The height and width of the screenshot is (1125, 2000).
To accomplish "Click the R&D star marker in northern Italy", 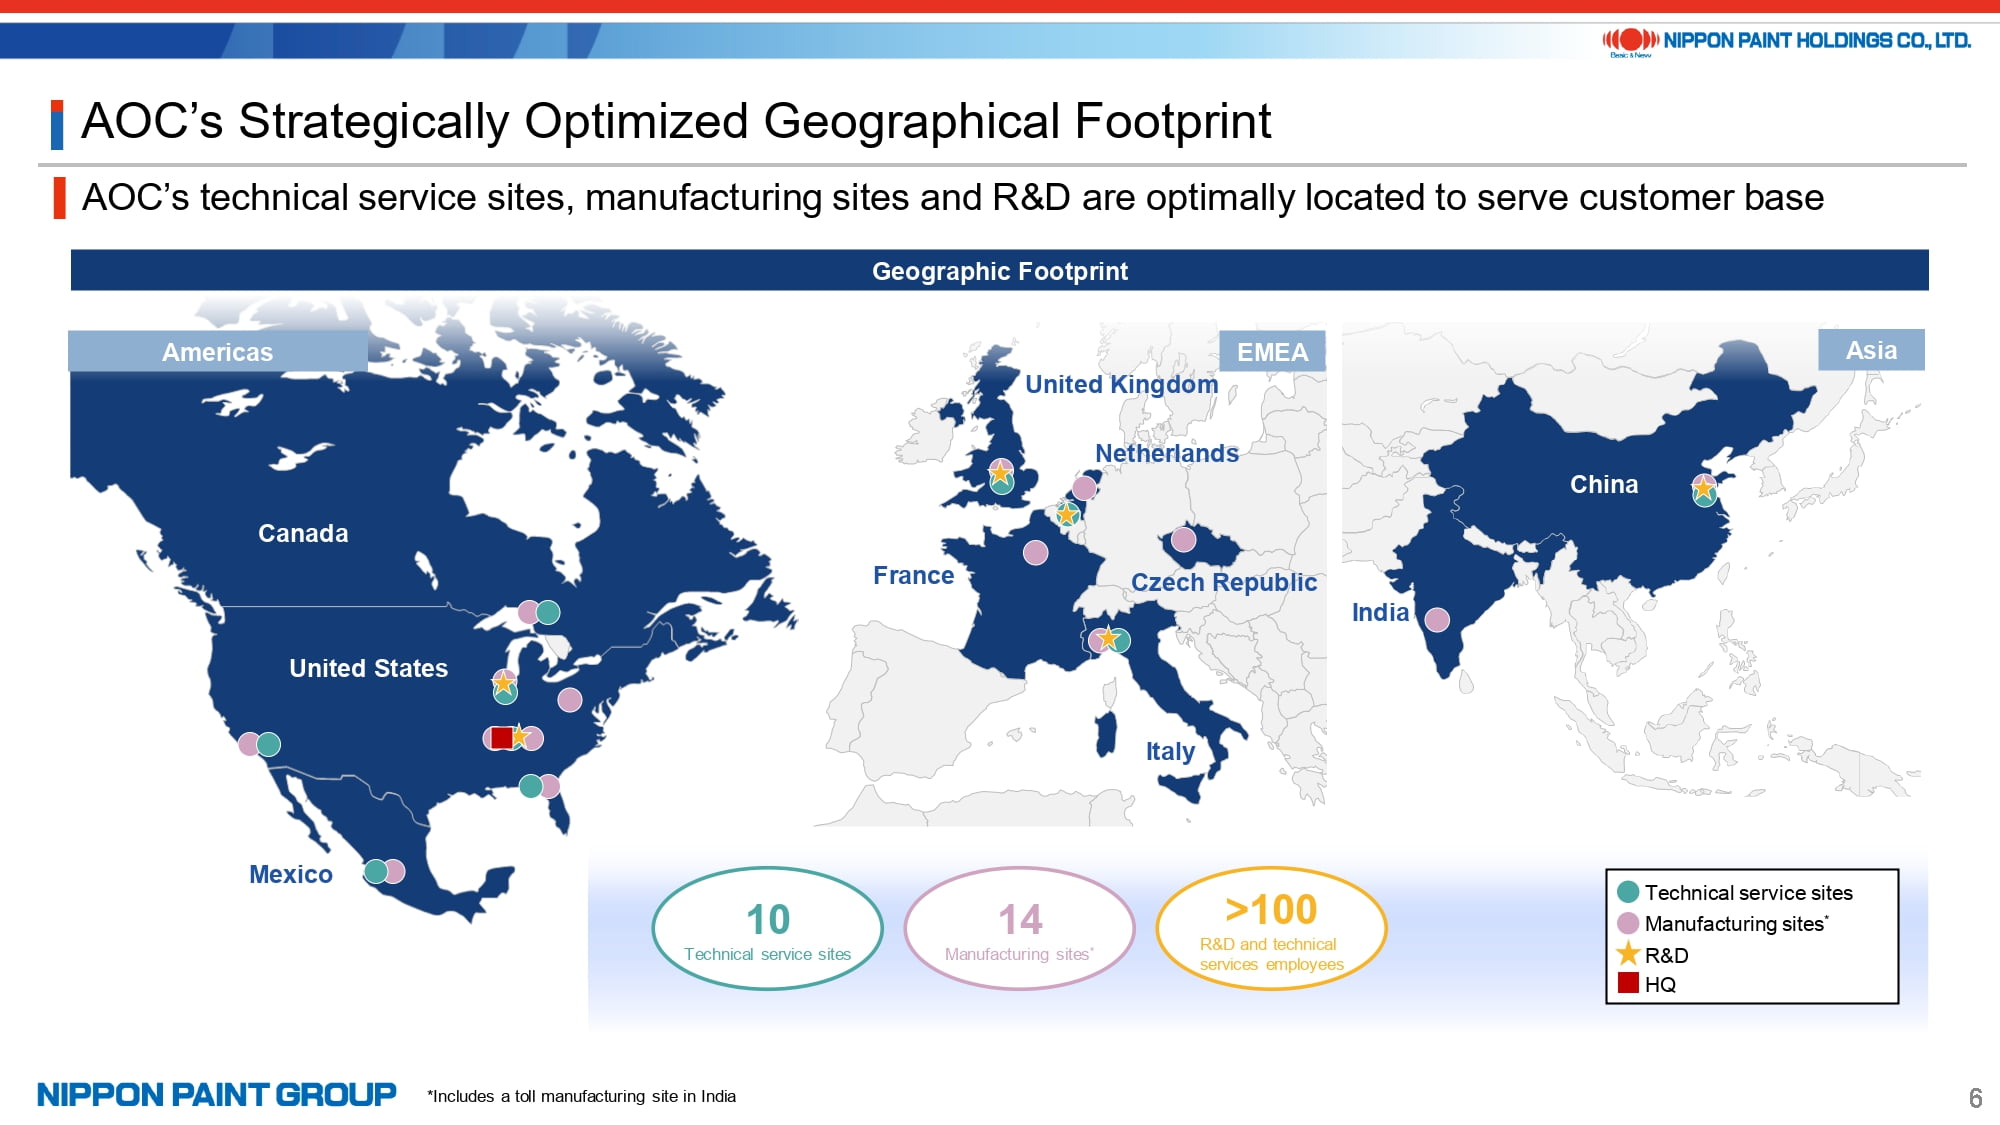I will 1107,637.
